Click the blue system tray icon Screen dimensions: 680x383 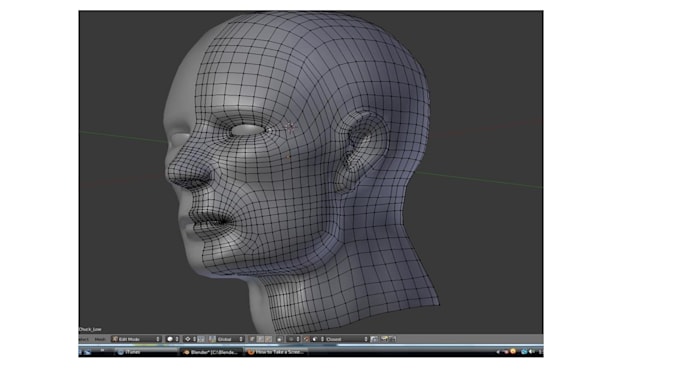pyautogui.click(x=524, y=352)
